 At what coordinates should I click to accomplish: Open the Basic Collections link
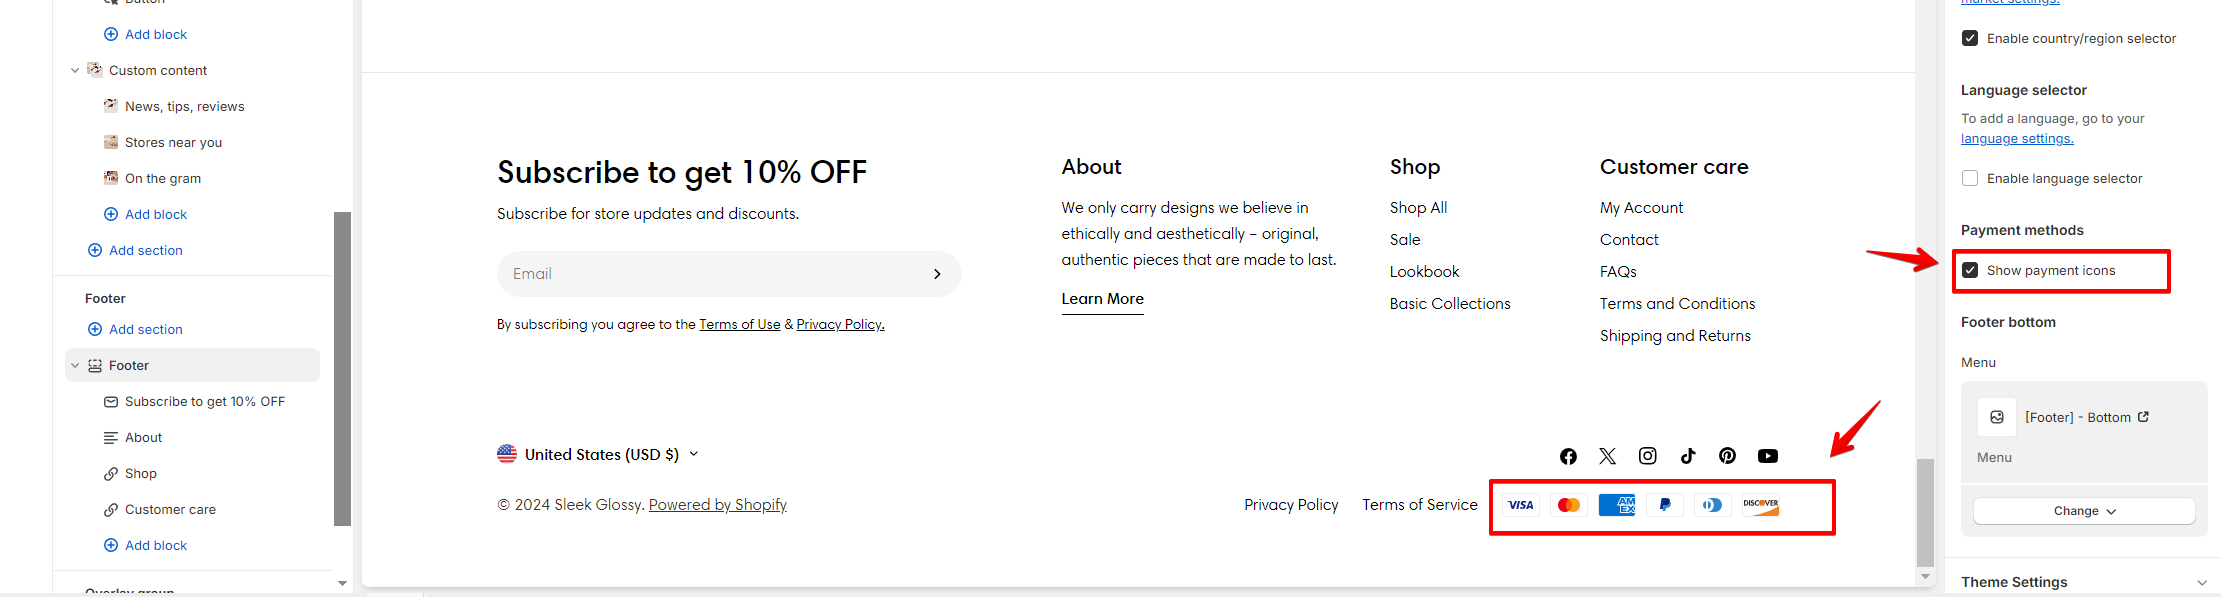point(1450,304)
